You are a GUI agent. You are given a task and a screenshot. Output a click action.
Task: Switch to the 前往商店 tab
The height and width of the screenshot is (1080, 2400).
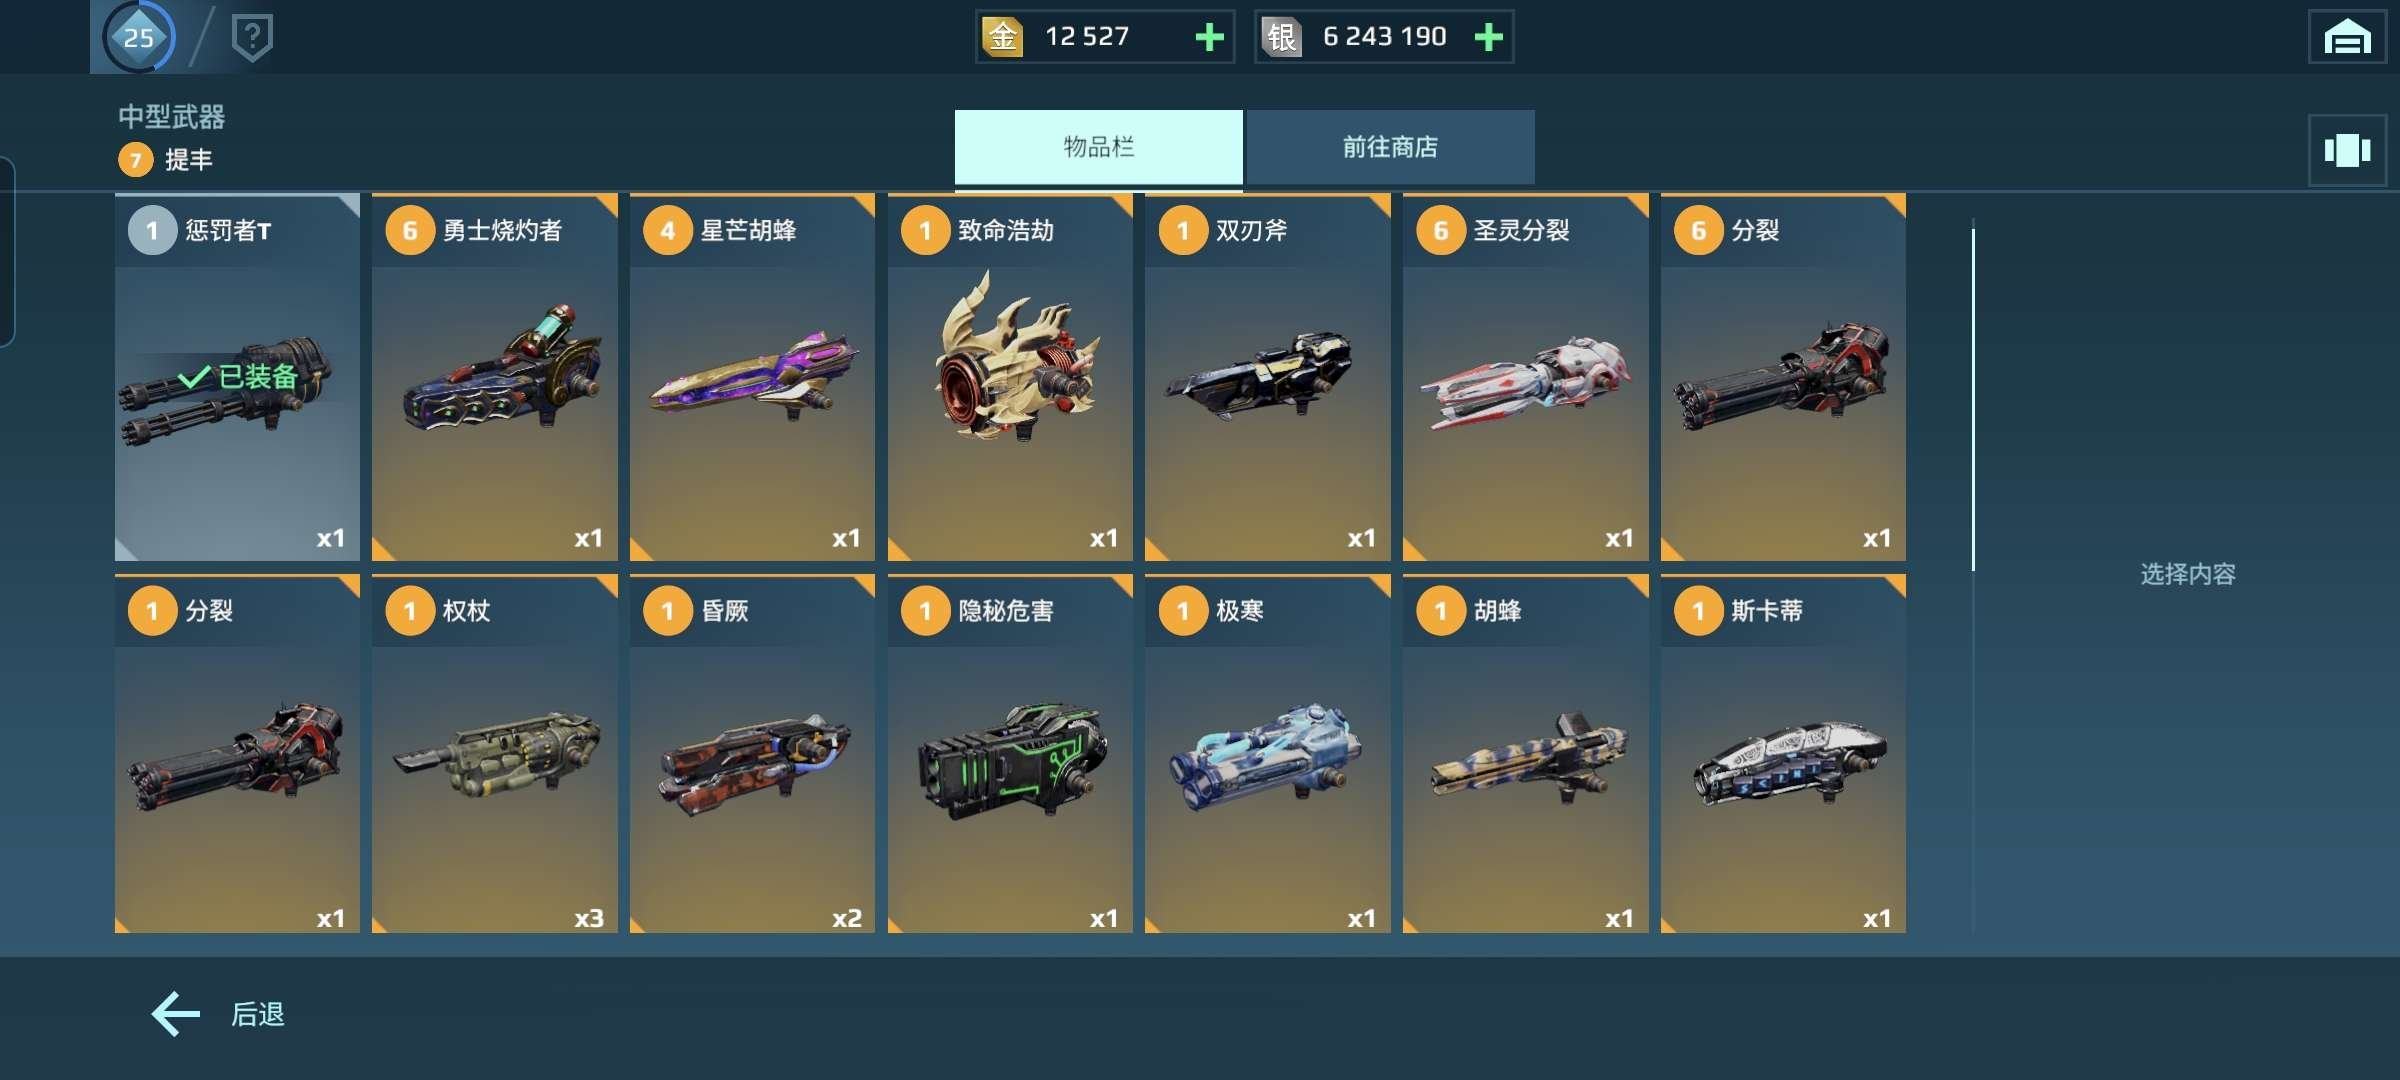tap(1390, 147)
